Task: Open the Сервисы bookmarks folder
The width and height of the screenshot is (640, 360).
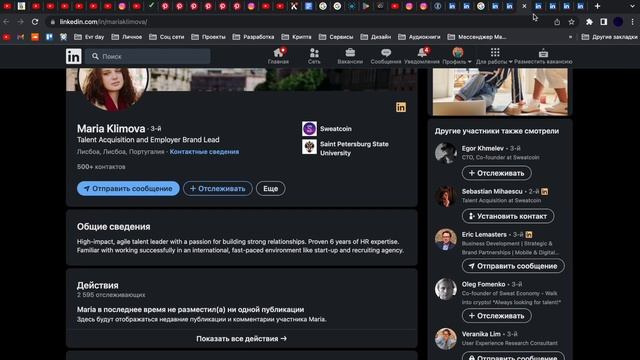Action: click(x=336, y=37)
